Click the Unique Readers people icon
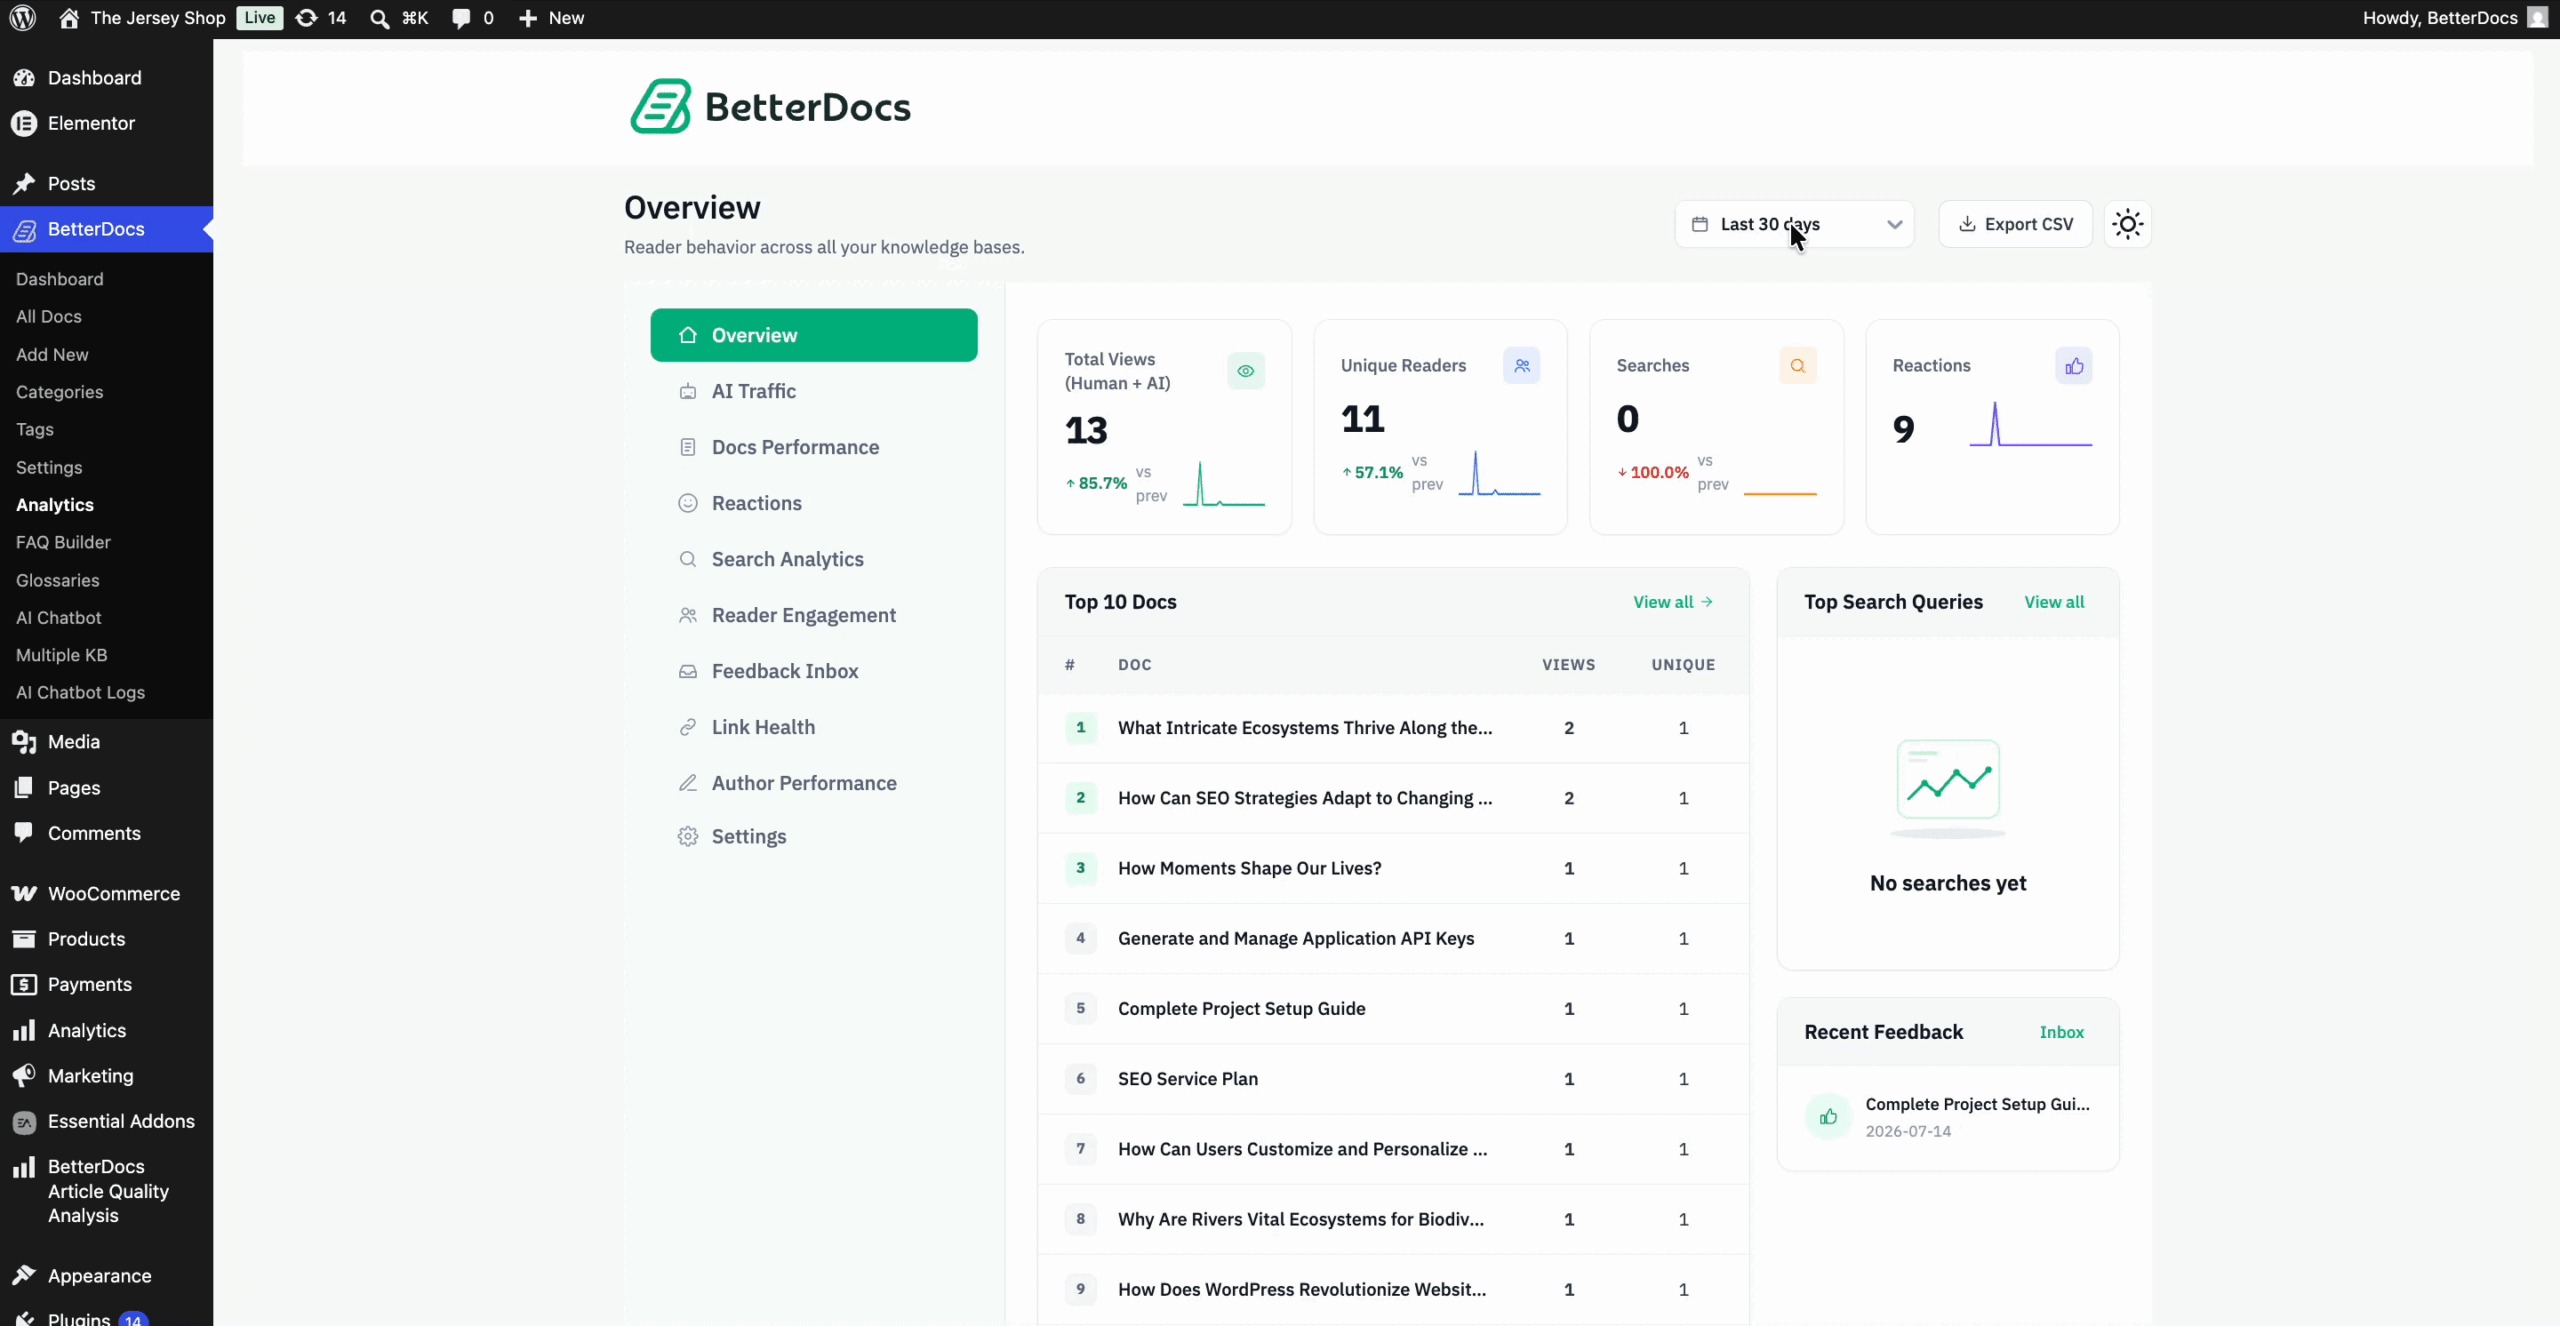 tap(1521, 365)
